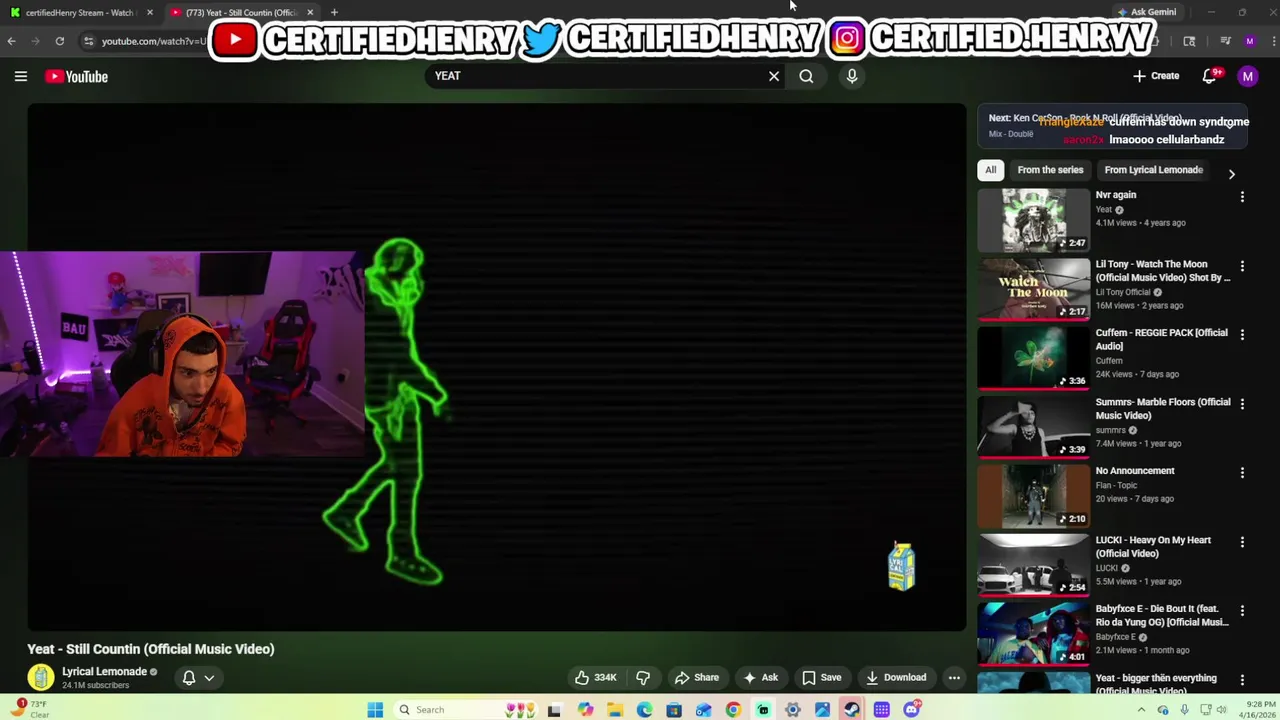Start voice search with microphone

tap(852, 76)
